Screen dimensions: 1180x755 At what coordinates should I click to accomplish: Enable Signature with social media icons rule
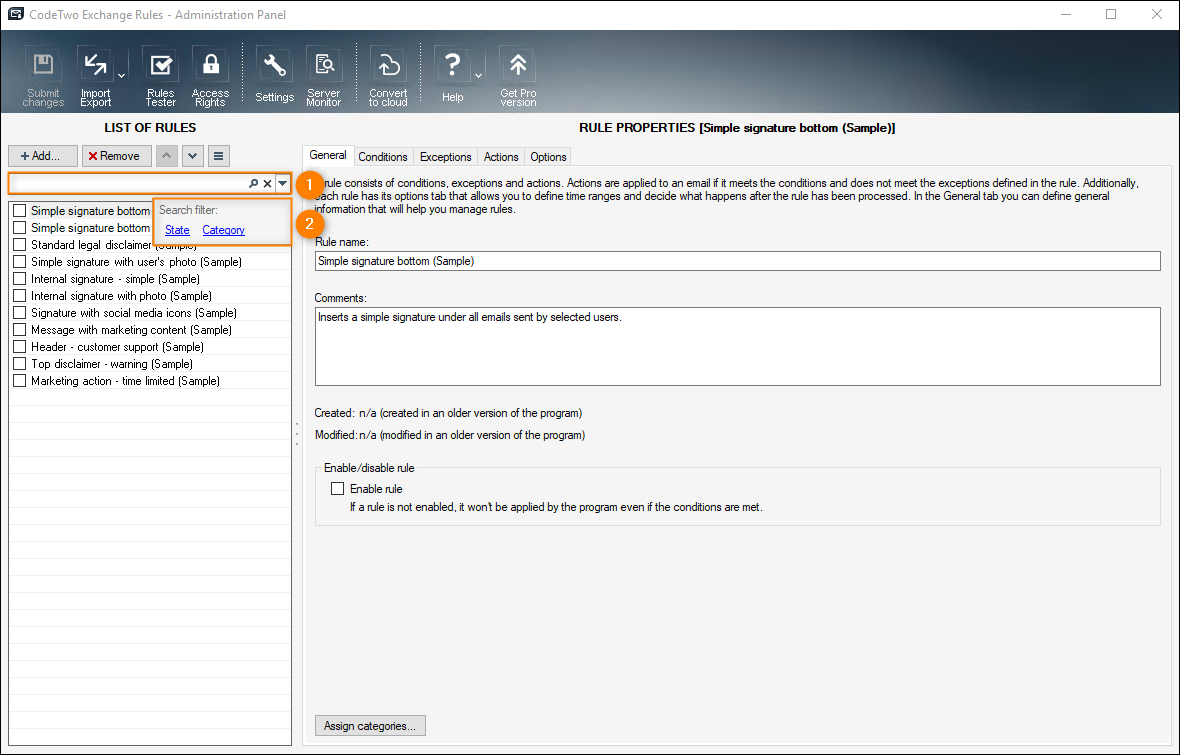[x=20, y=312]
